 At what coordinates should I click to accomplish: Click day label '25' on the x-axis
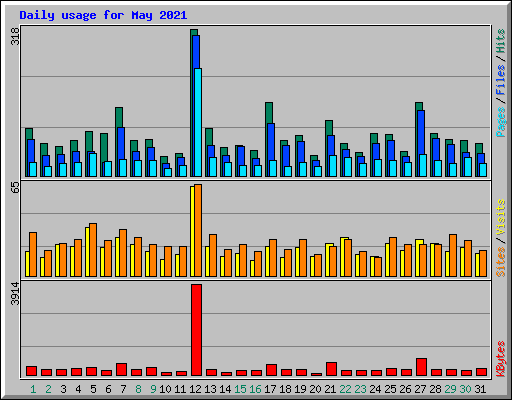click(x=390, y=389)
